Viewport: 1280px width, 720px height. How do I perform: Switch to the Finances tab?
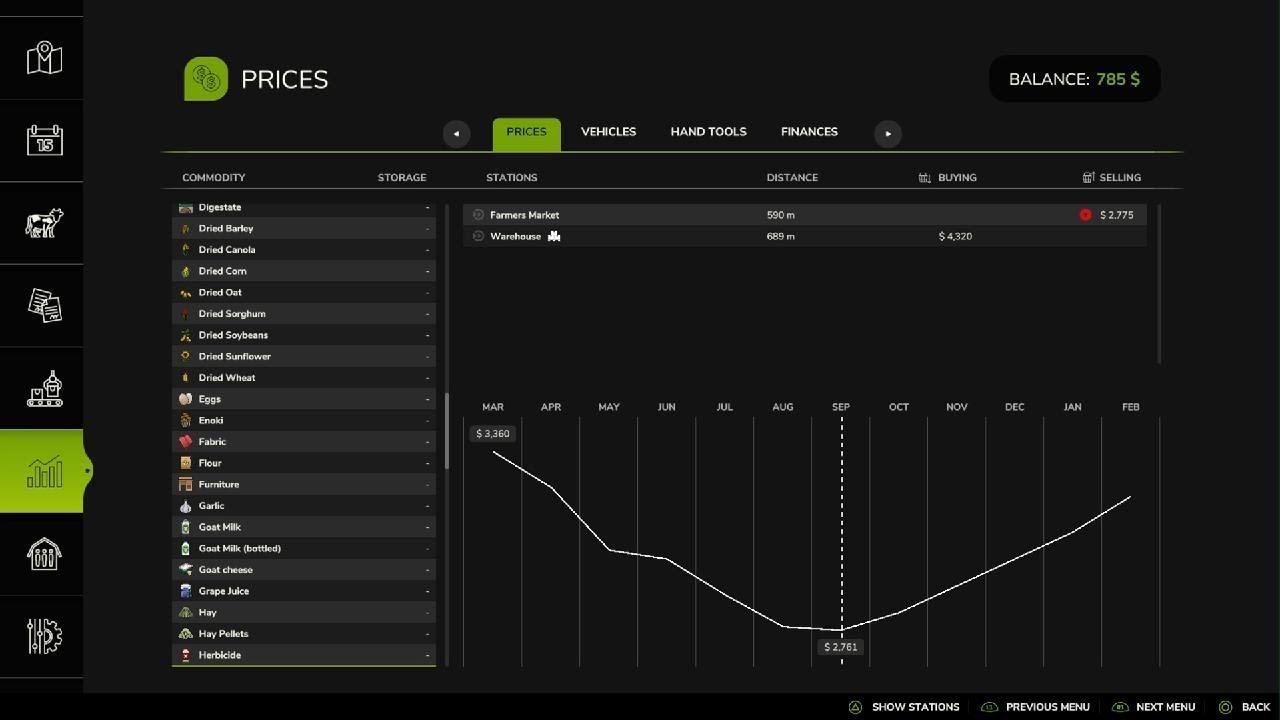[x=809, y=132]
